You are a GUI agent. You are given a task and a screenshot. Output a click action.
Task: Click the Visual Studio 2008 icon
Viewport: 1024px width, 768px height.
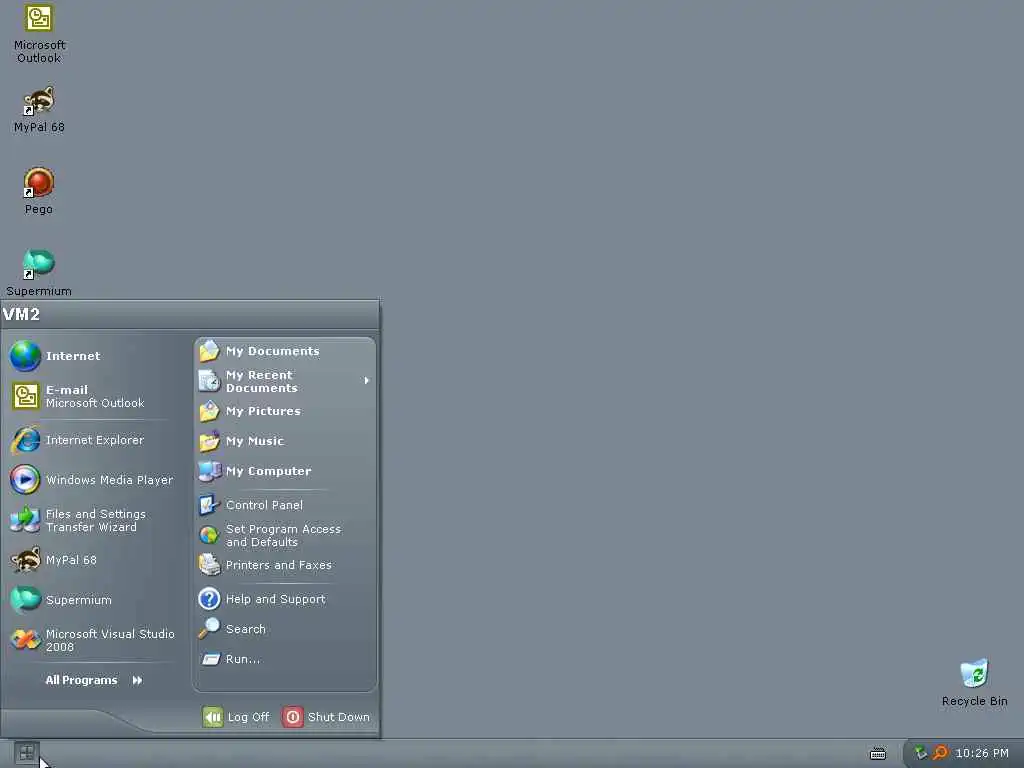coord(25,640)
